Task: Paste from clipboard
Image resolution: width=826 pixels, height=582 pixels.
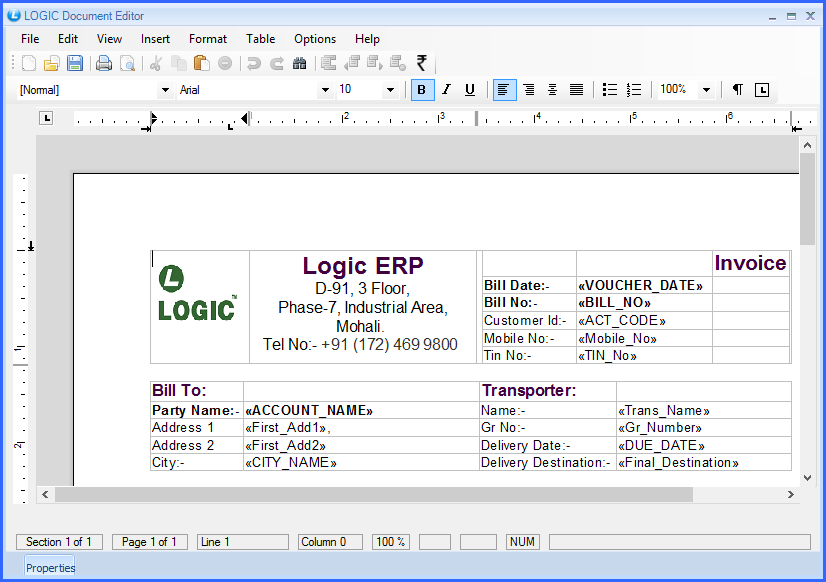Action: click(202, 63)
